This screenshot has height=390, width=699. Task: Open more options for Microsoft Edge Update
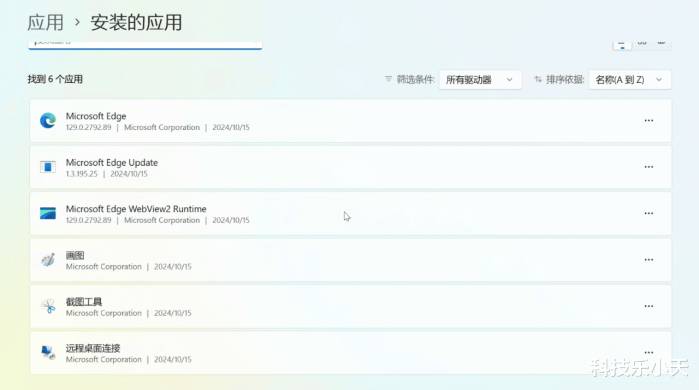click(x=649, y=167)
